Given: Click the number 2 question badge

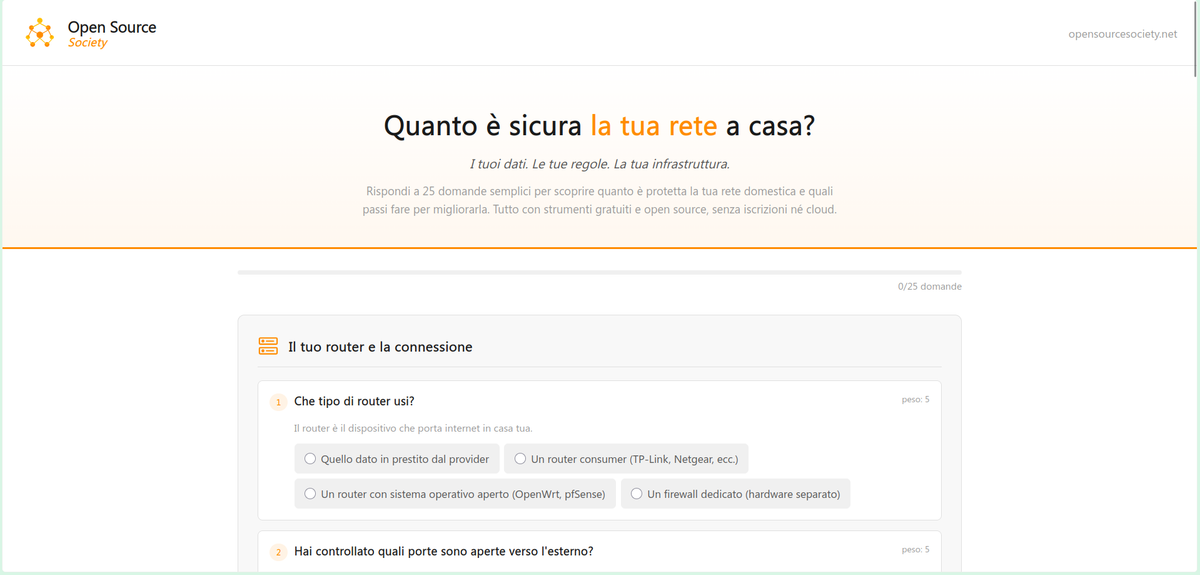Looking at the screenshot, I should [x=279, y=552].
